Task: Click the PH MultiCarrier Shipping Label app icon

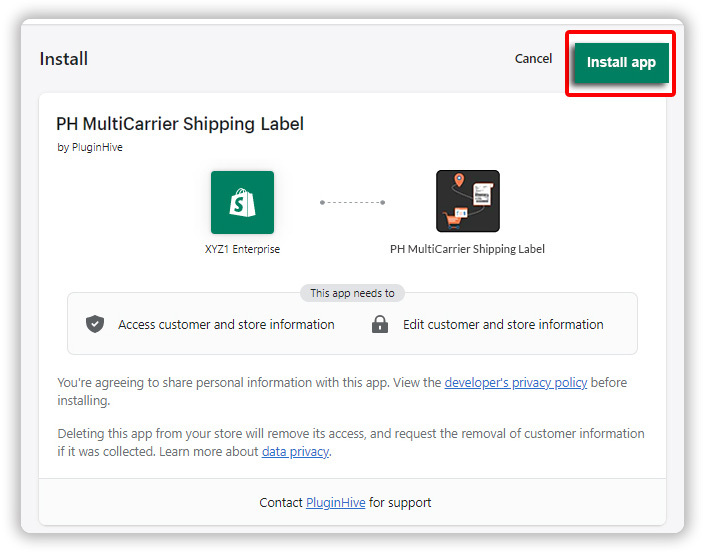Action: (468, 201)
